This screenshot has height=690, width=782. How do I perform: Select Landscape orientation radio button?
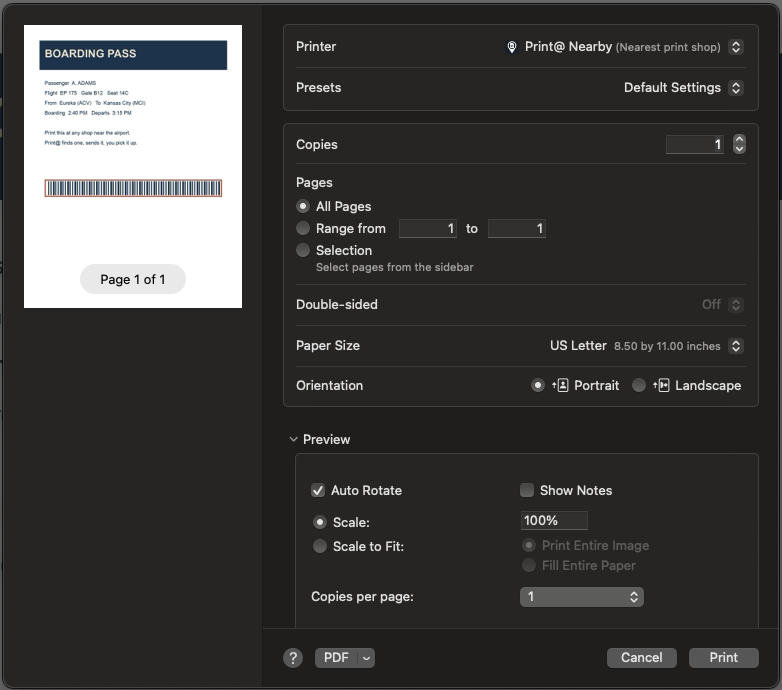coord(639,385)
